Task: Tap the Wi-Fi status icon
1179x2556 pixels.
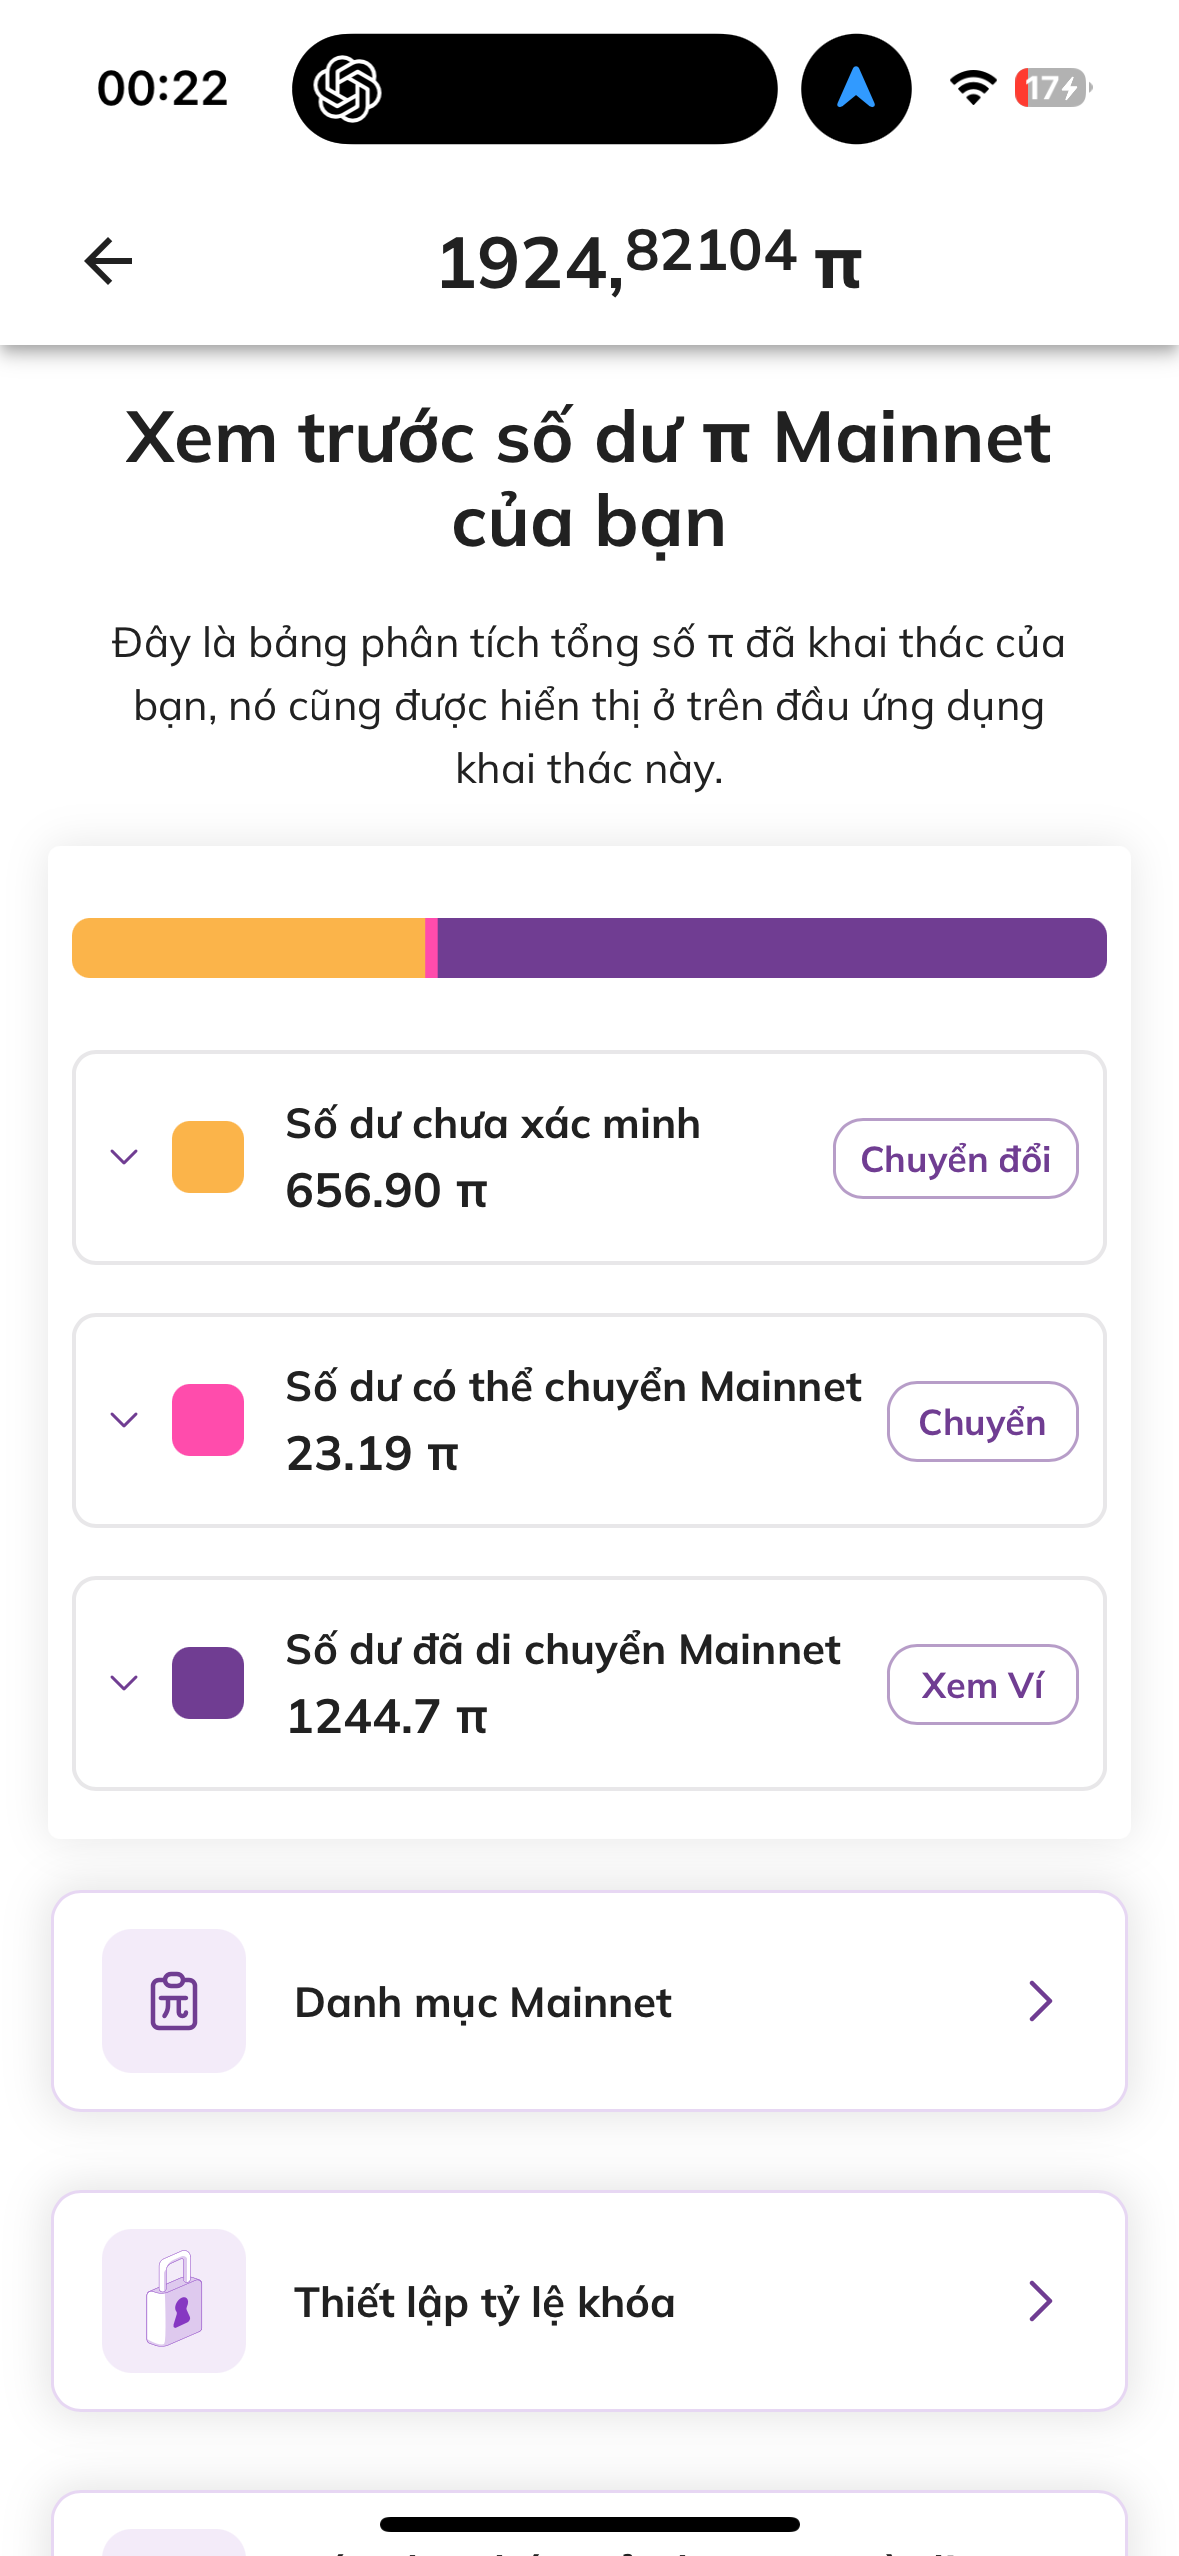Action: coord(972,88)
